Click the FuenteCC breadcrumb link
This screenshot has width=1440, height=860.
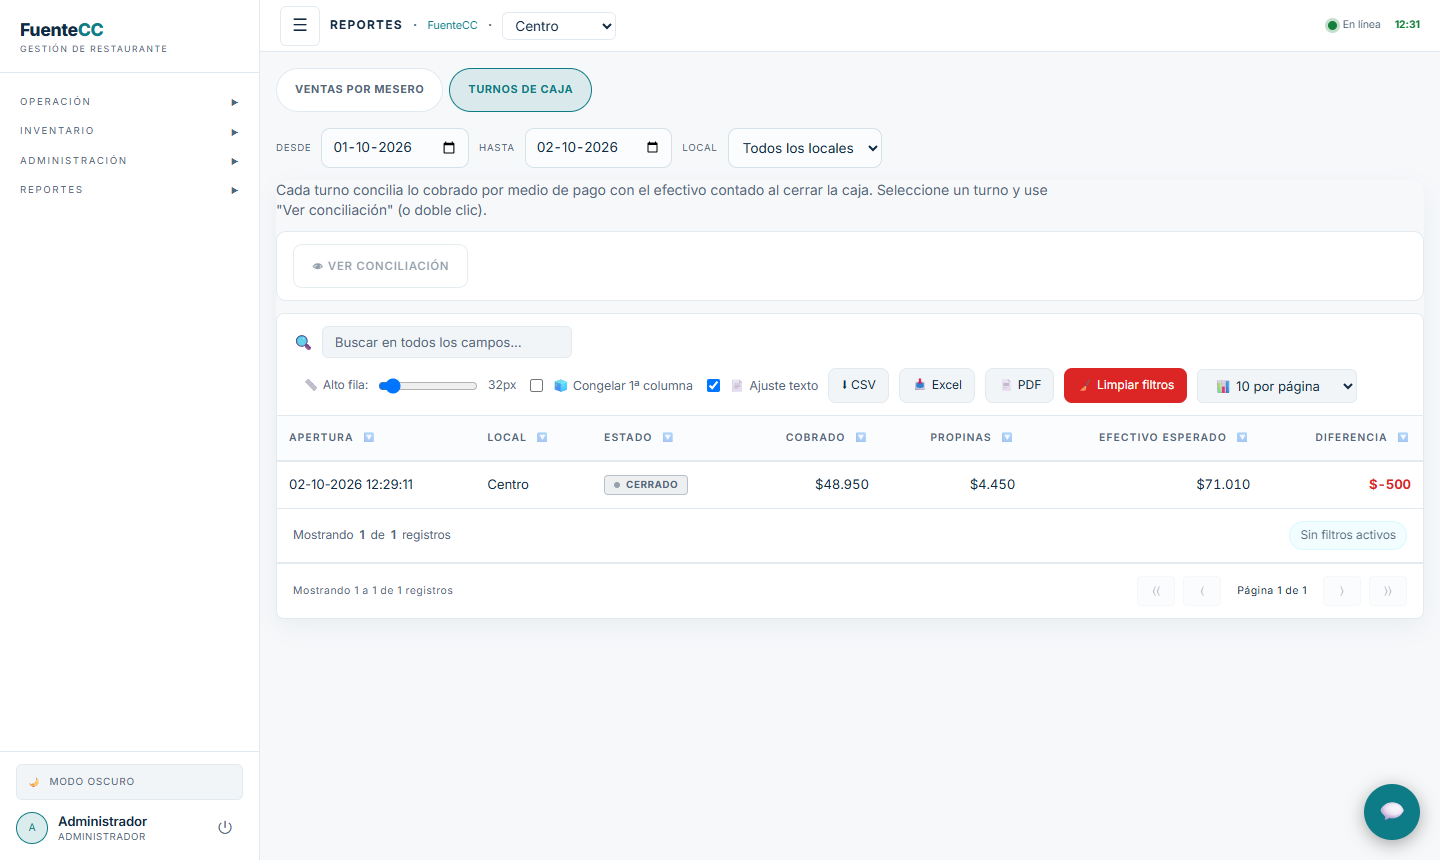point(452,26)
